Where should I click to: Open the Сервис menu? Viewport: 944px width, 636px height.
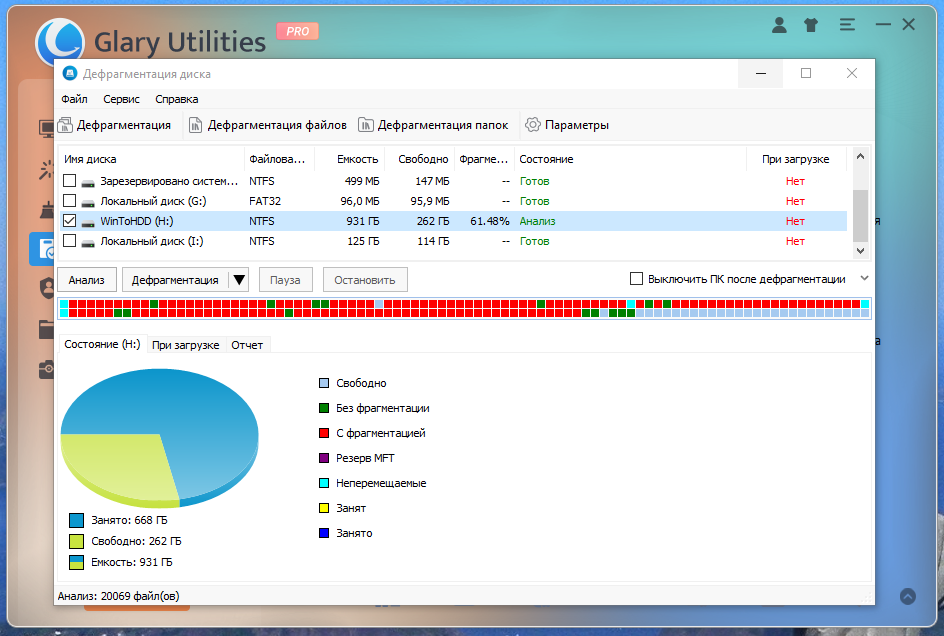click(121, 99)
